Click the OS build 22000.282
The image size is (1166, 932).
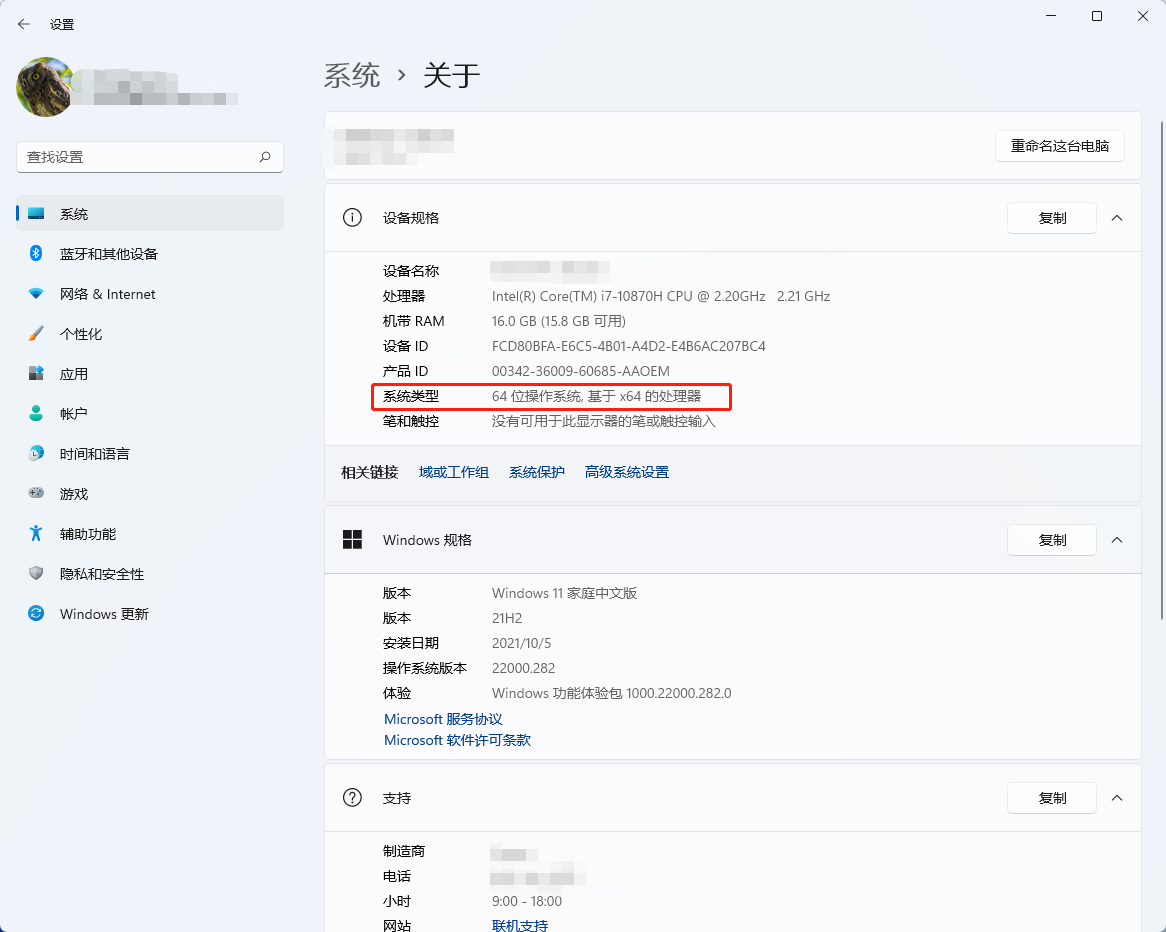(524, 668)
